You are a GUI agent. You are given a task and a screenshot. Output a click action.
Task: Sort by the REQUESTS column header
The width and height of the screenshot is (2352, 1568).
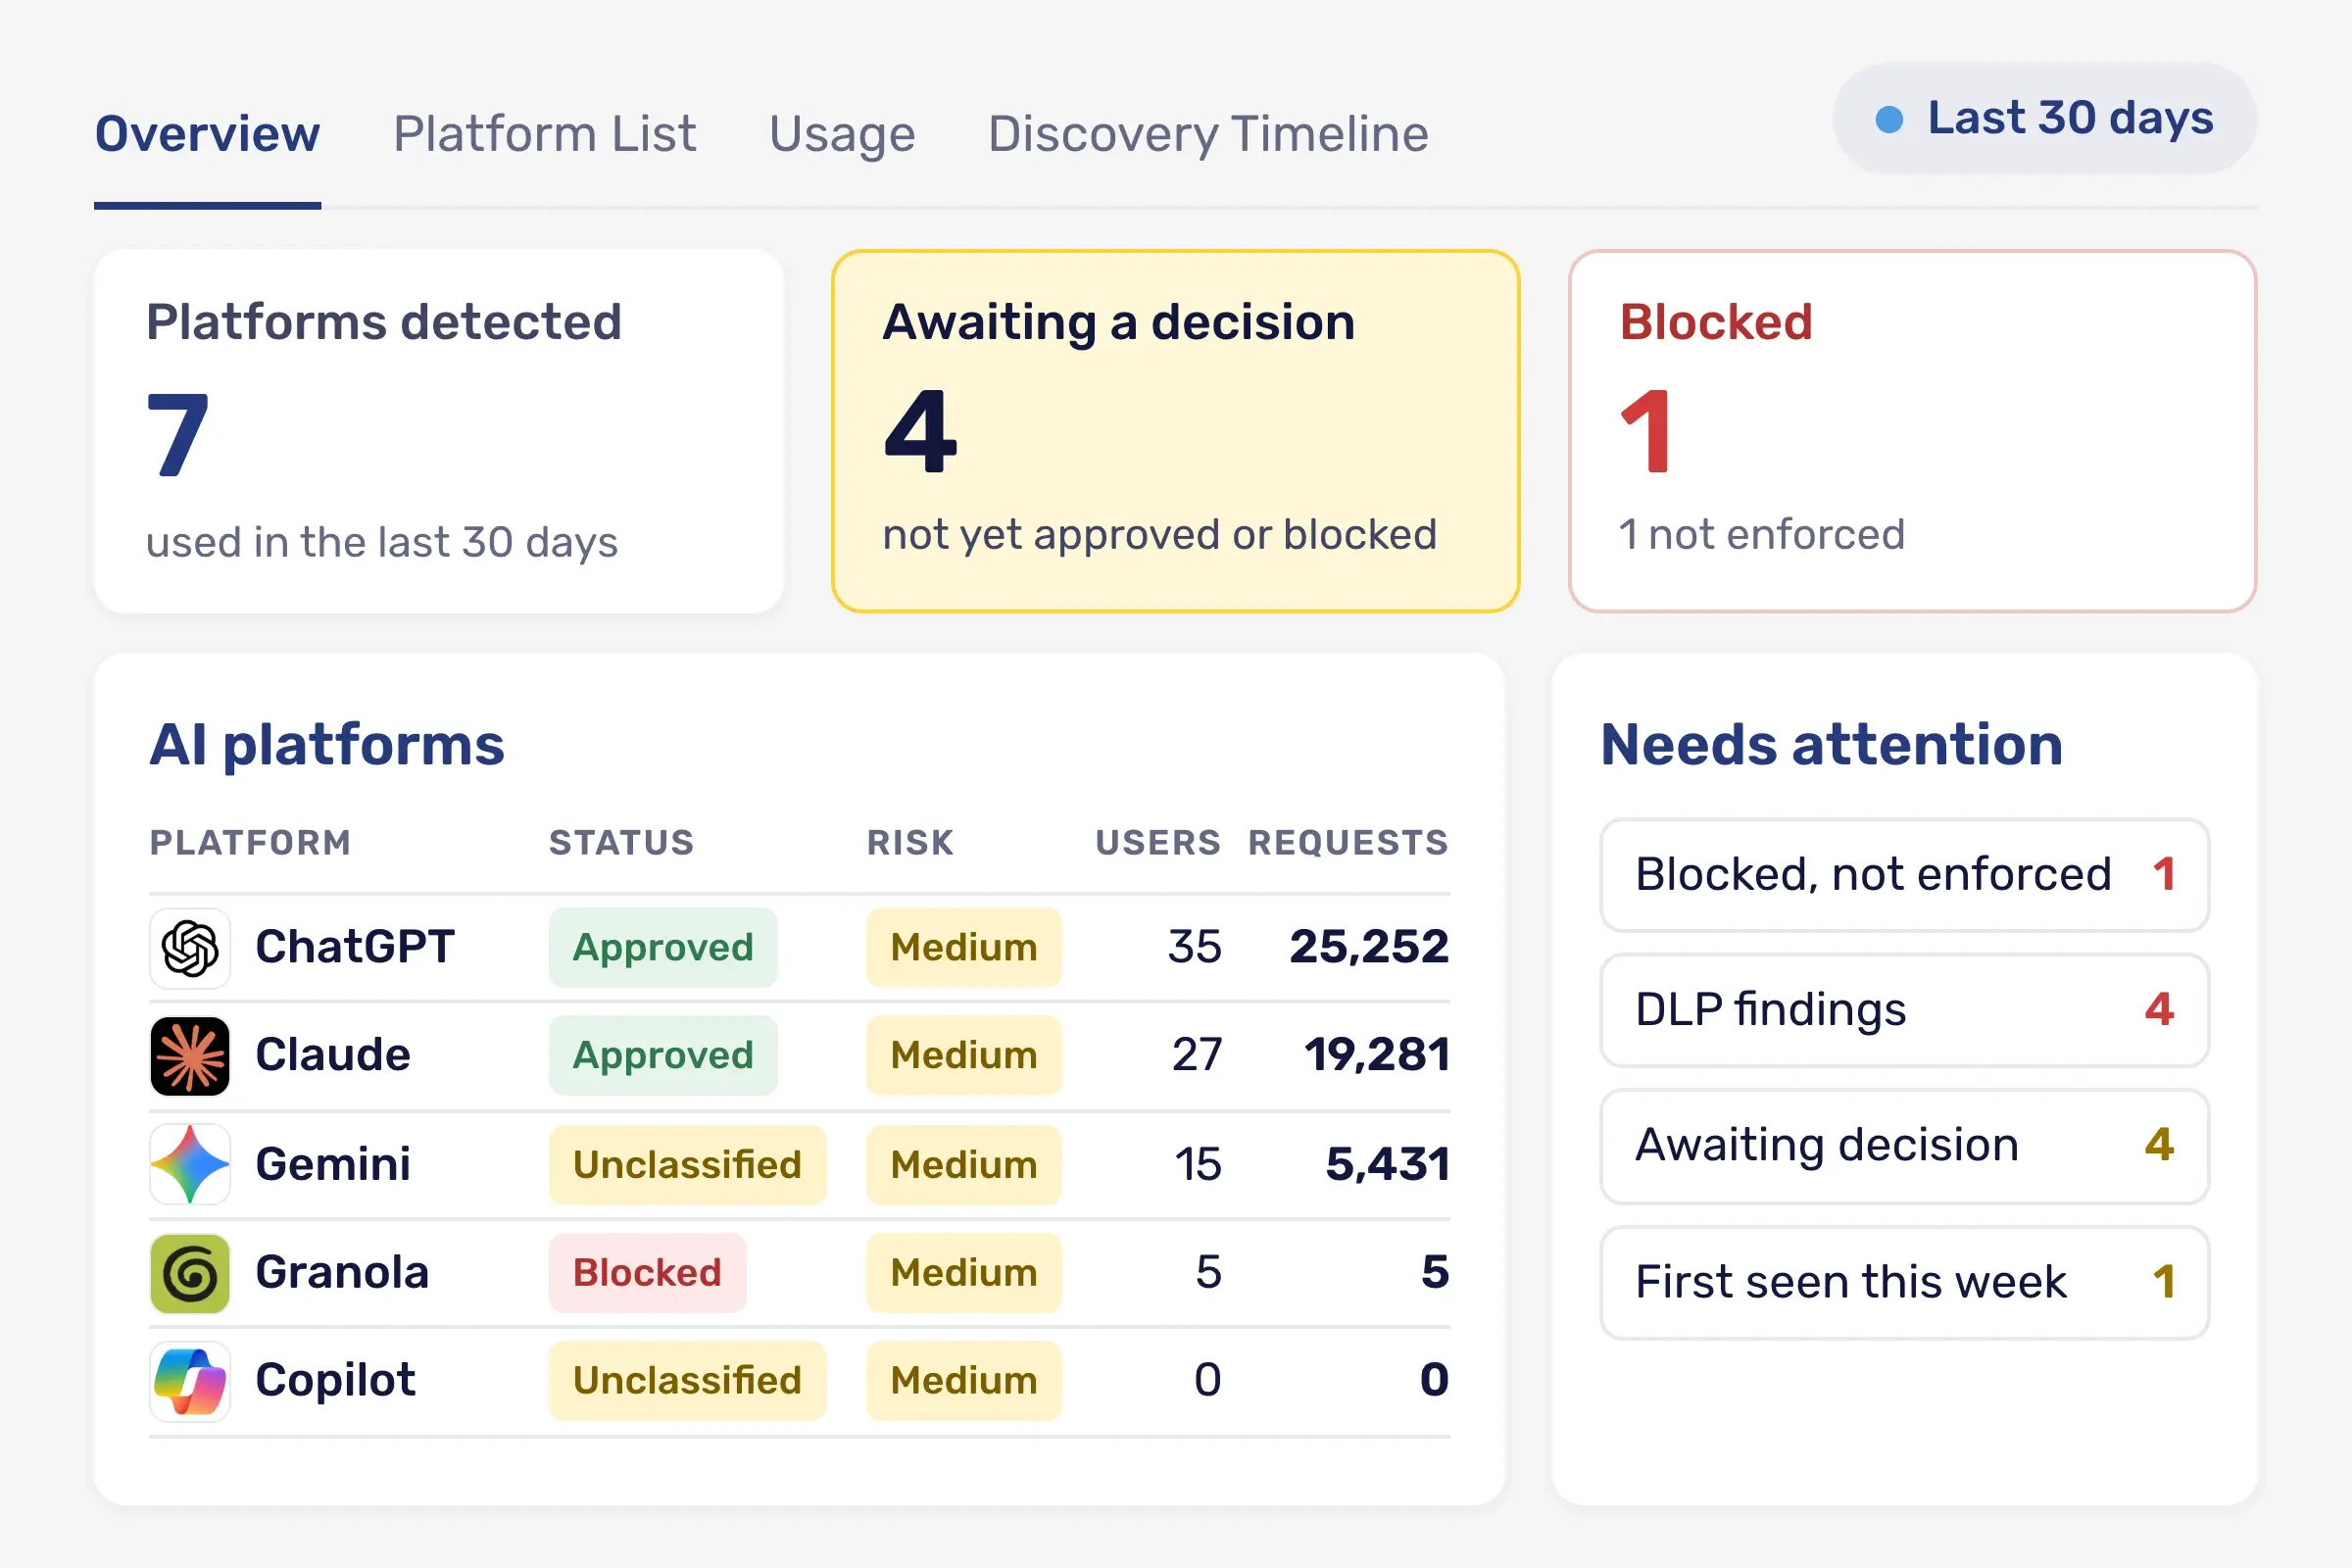point(1348,843)
